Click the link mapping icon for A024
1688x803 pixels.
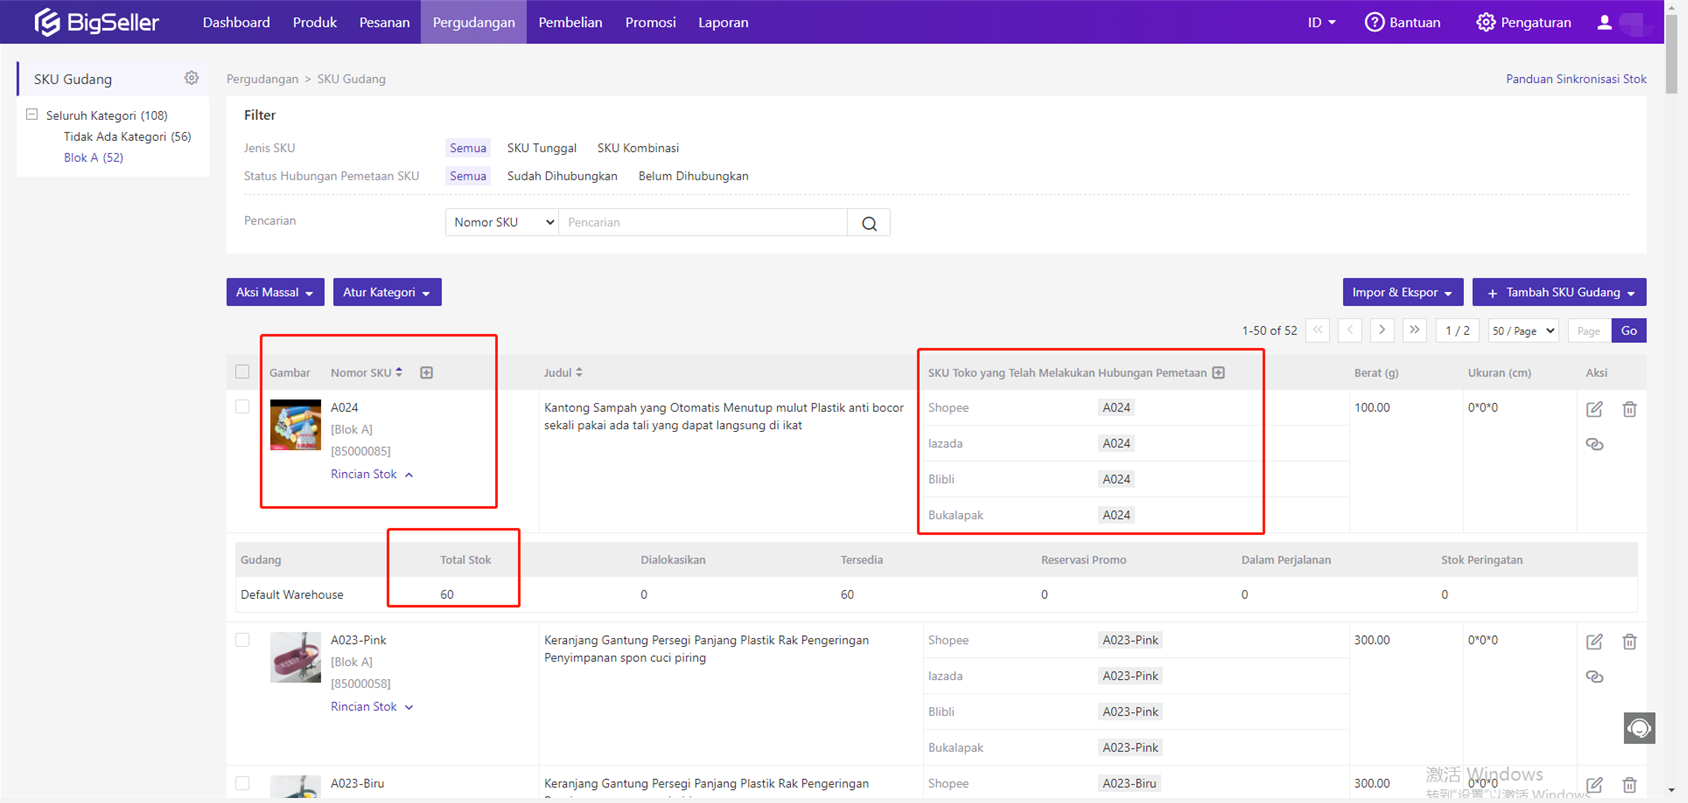coord(1594,444)
